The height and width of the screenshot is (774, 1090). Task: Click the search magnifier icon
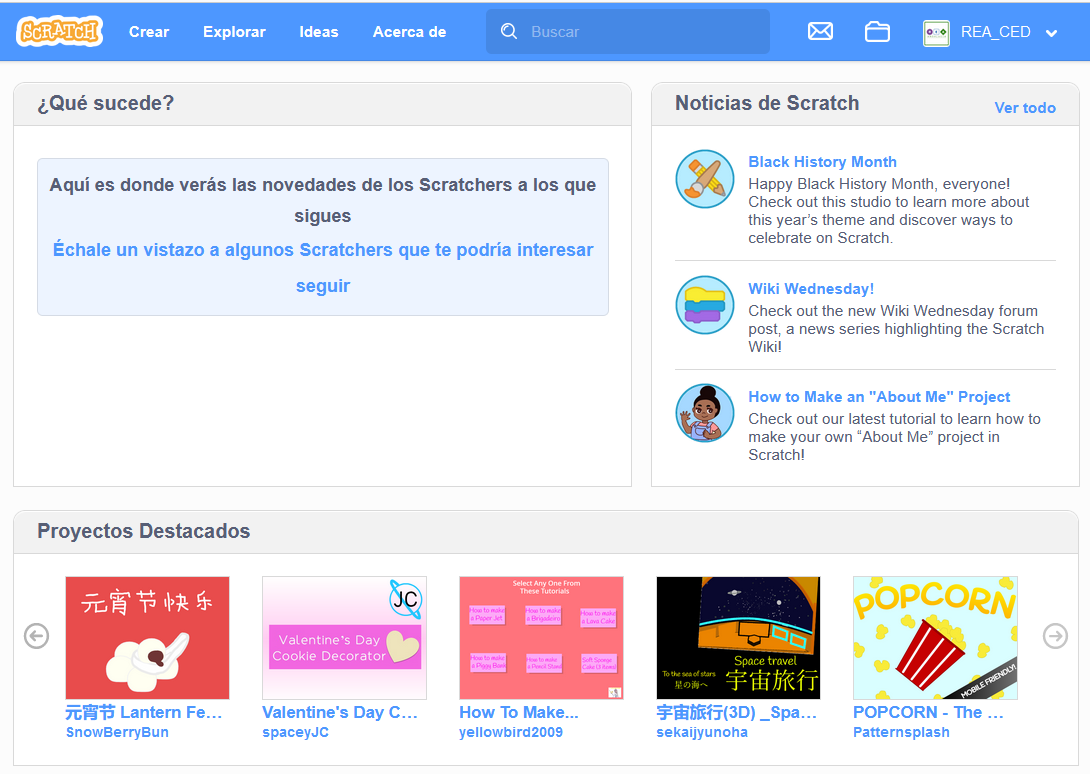509,31
